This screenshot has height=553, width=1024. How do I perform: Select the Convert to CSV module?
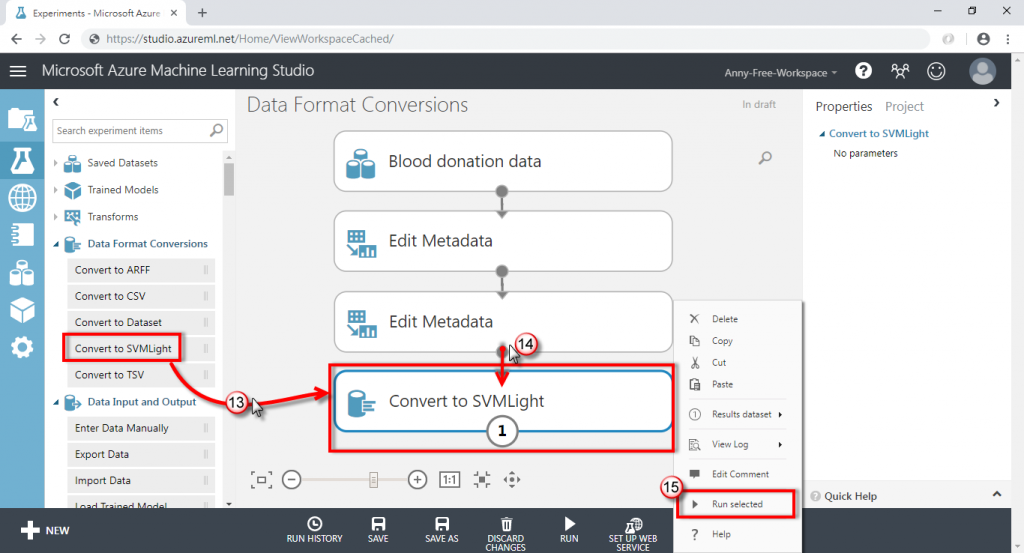point(140,296)
